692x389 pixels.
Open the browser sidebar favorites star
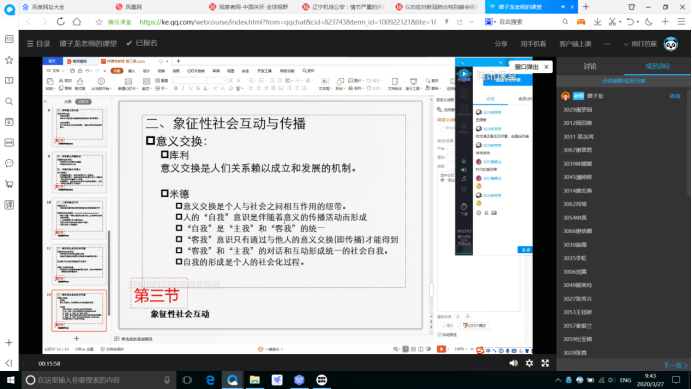9,60
